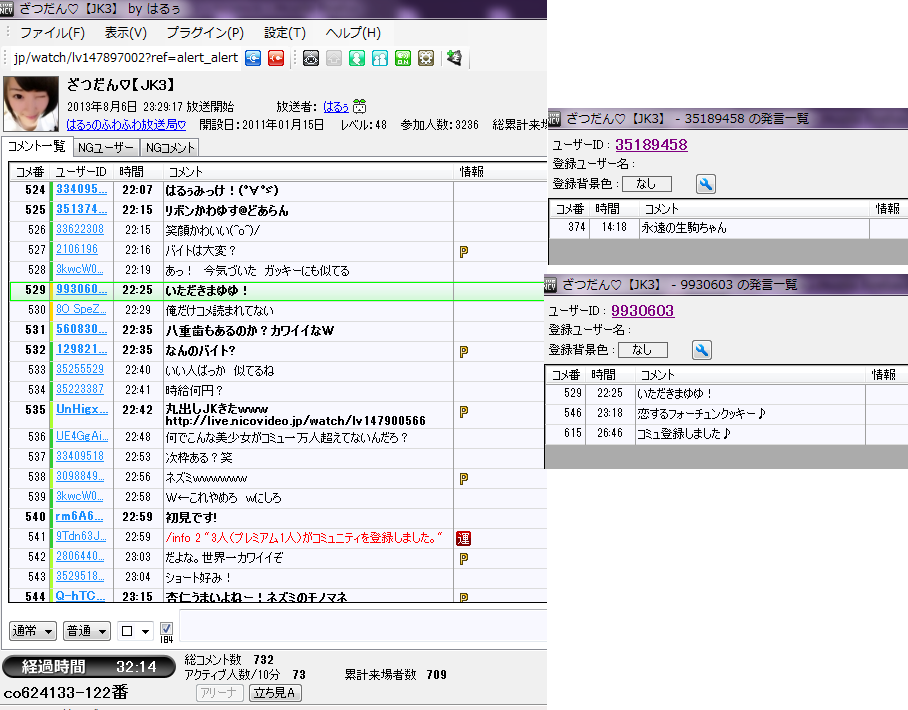The width and height of the screenshot is (908, 710).
Task: Click the P premium icon on comment 527
Action: coord(464,251)
